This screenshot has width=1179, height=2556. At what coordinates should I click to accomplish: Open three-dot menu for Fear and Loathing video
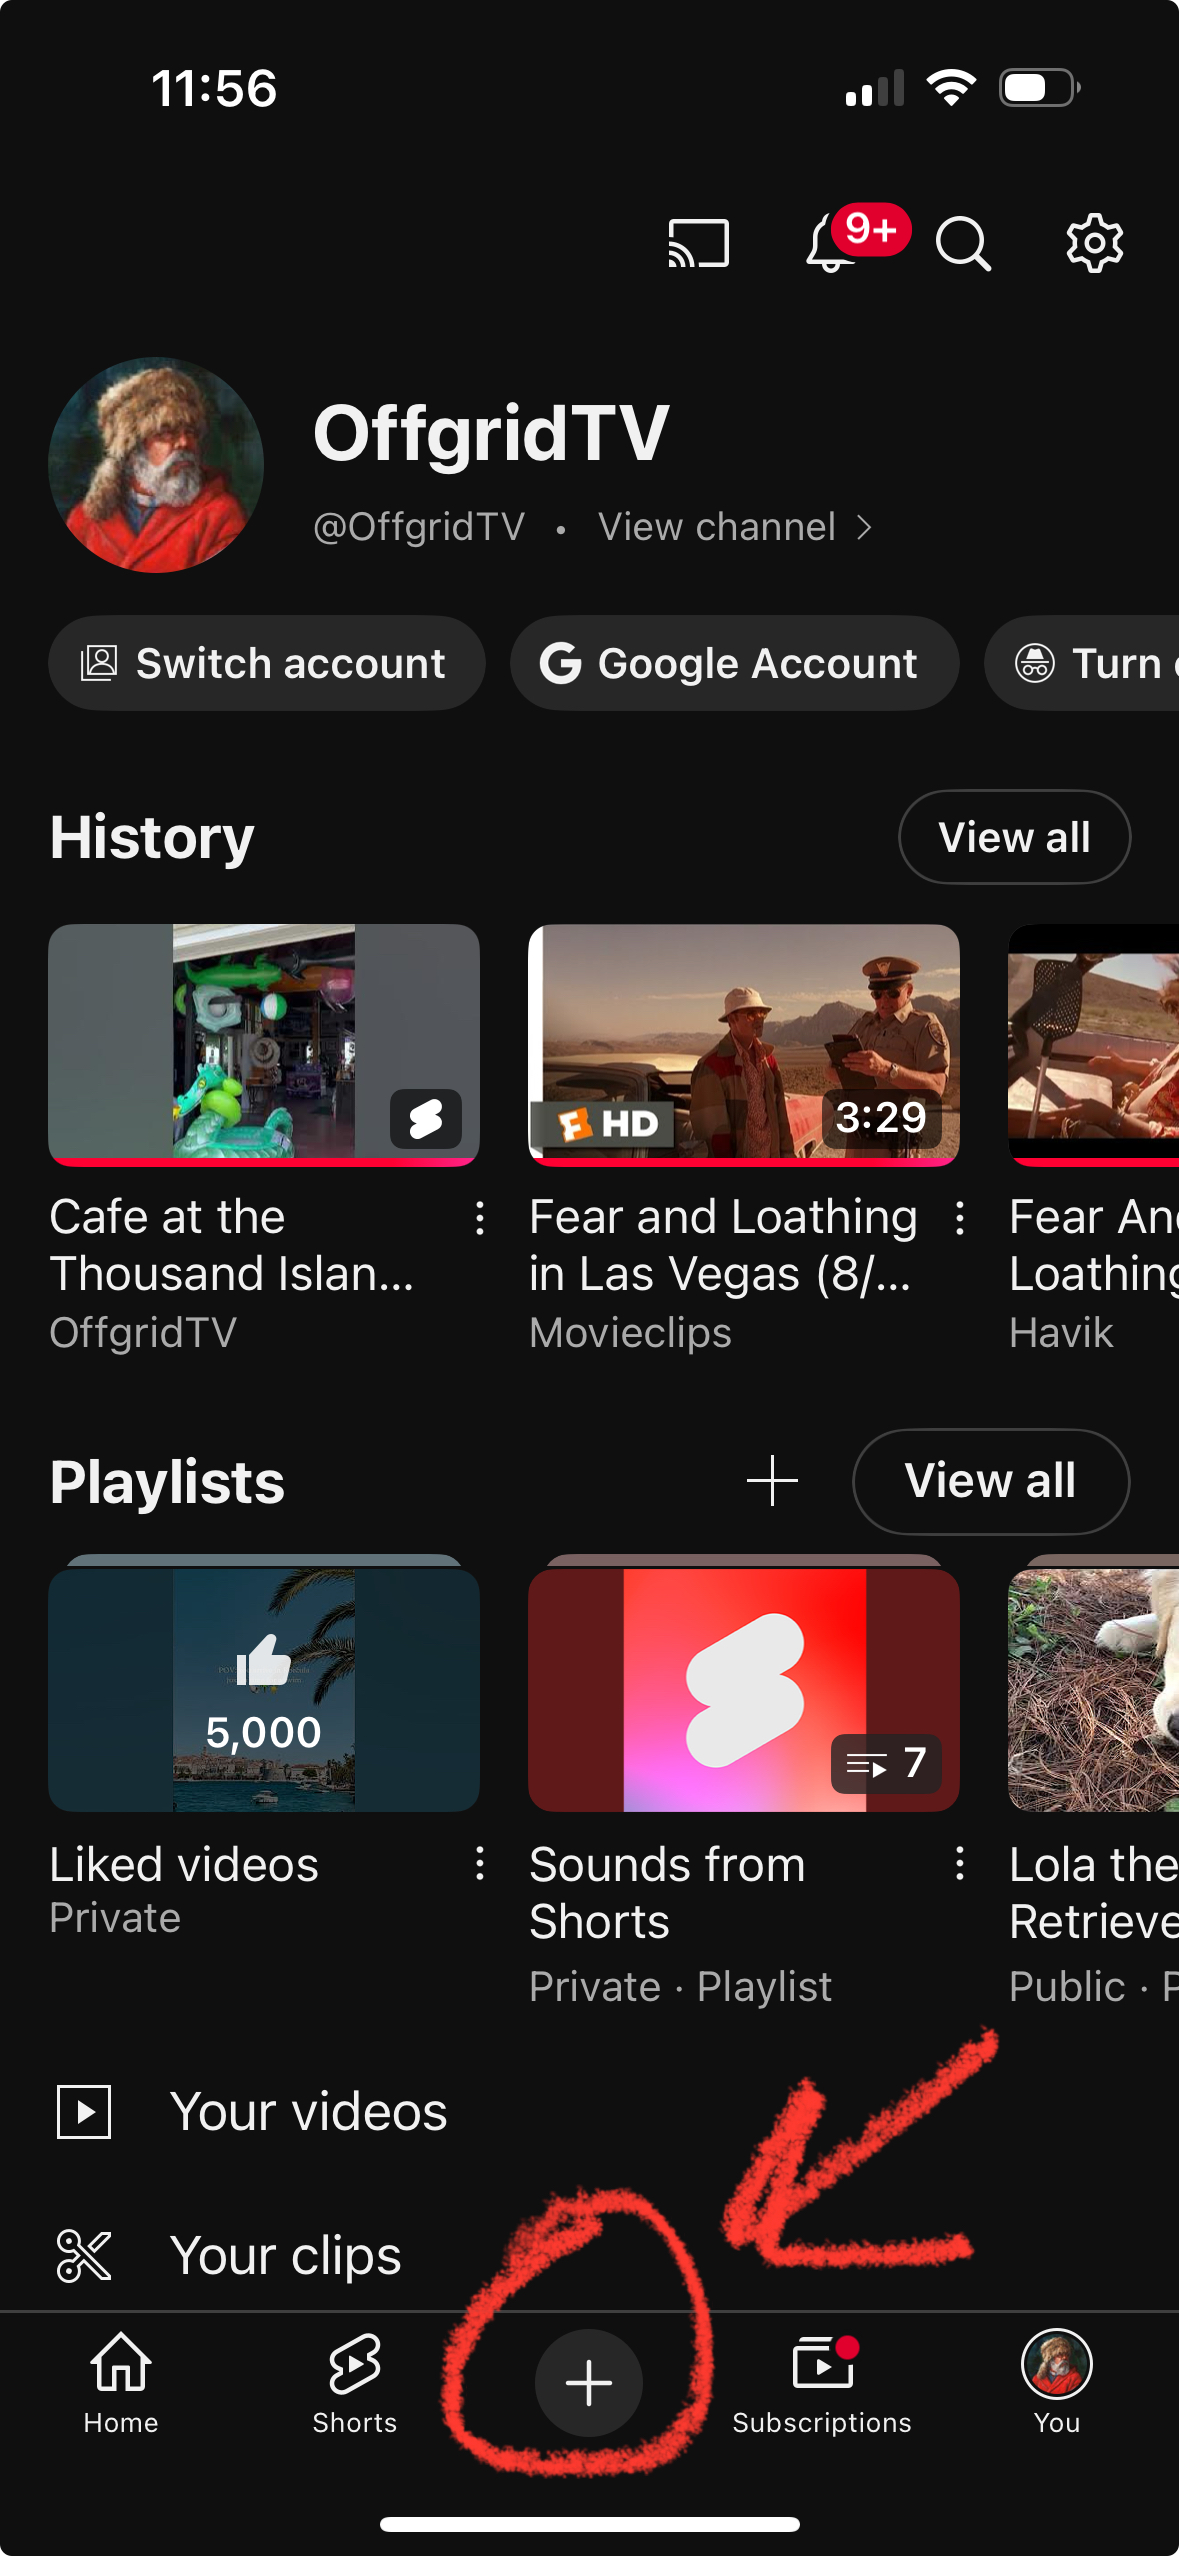pyautogui.click(x=960, y=1218)
